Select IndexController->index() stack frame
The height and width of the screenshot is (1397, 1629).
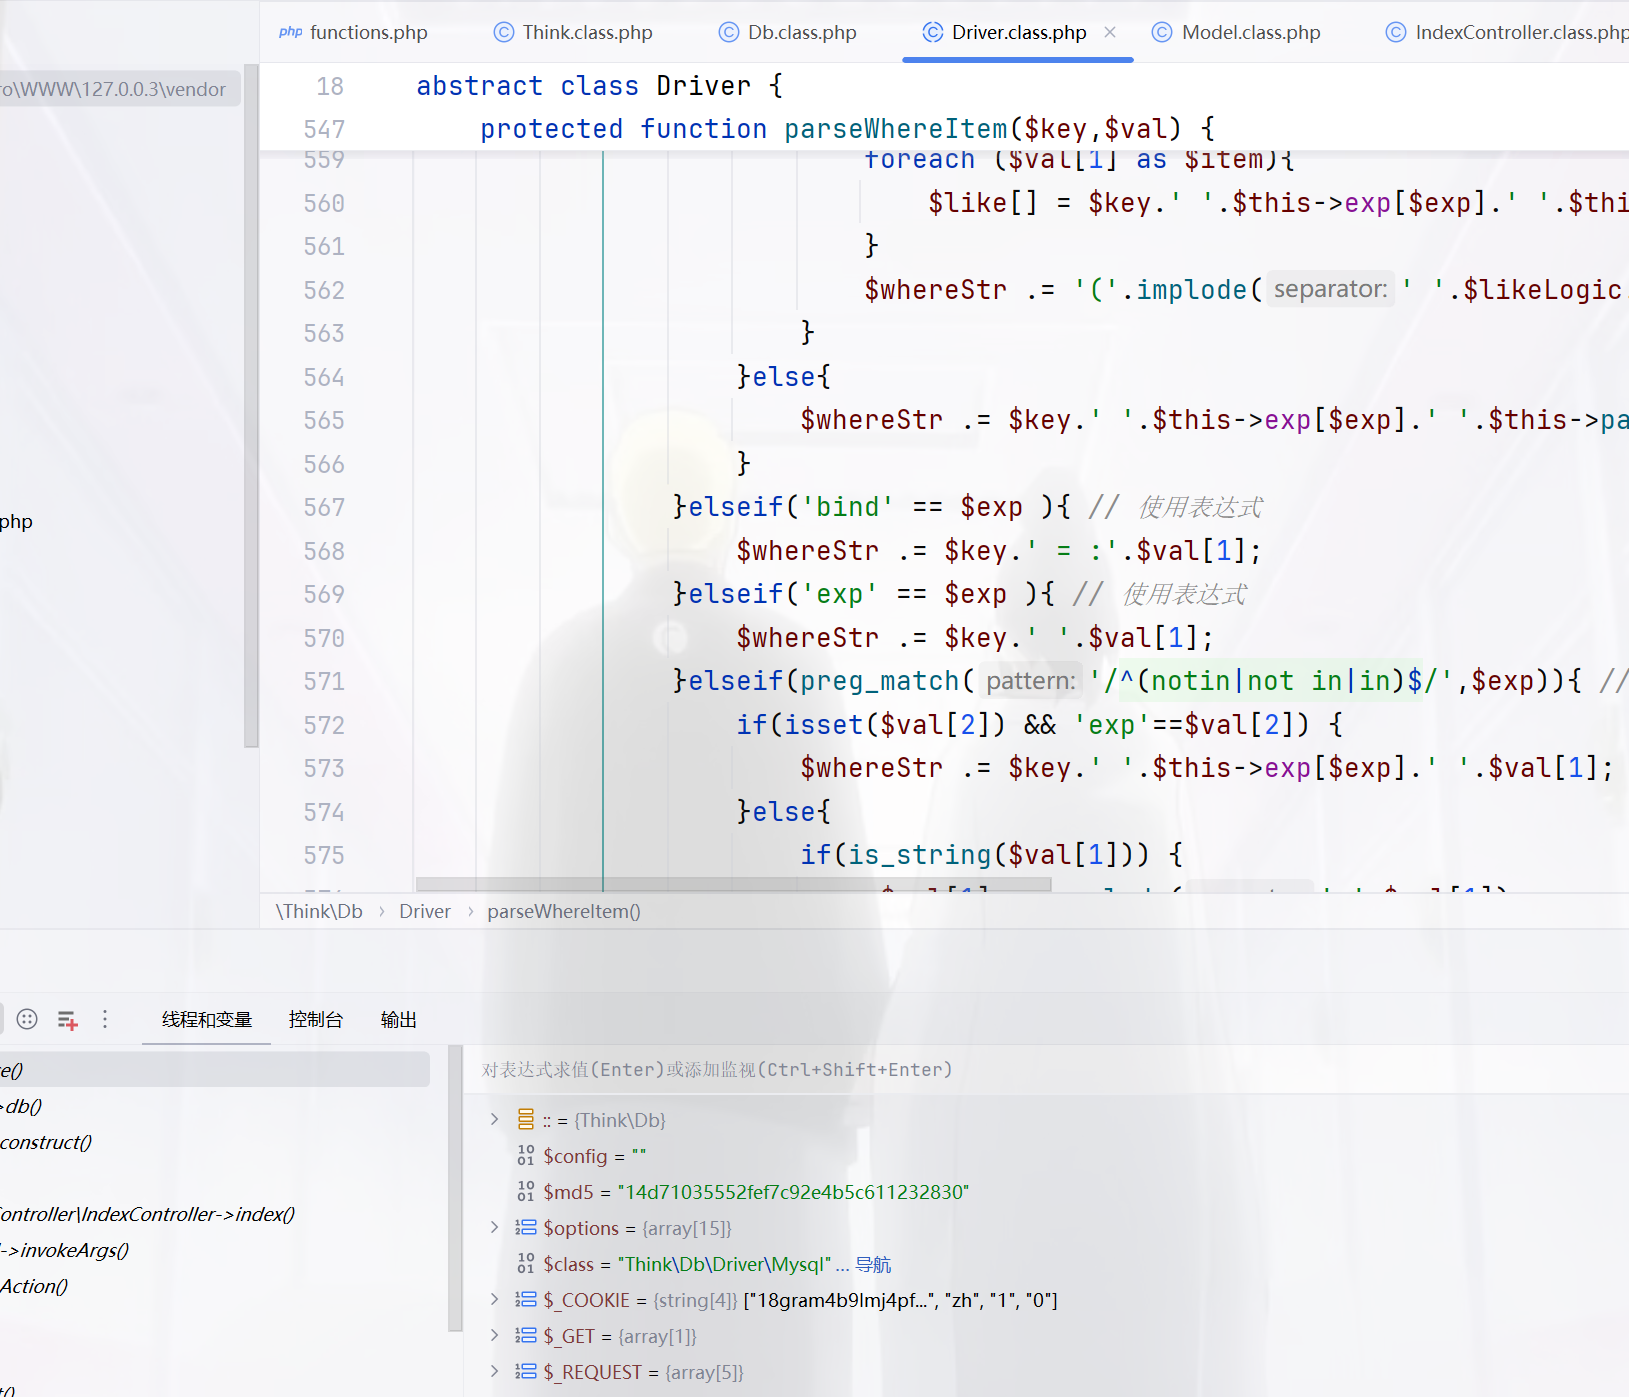(x=148, y=1214)
